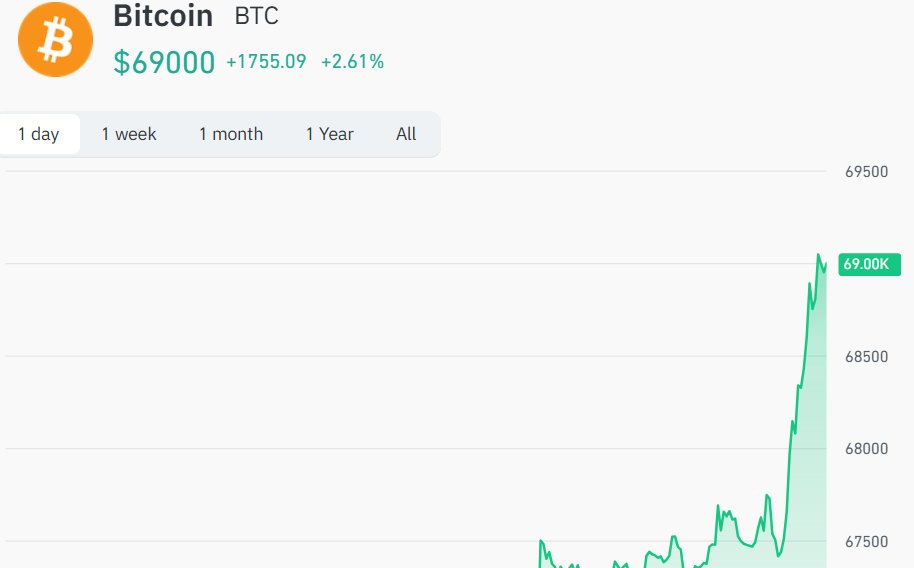Click the right end of the price line
This screenshot has width=914, height=568.
click(x=826, y=264)
